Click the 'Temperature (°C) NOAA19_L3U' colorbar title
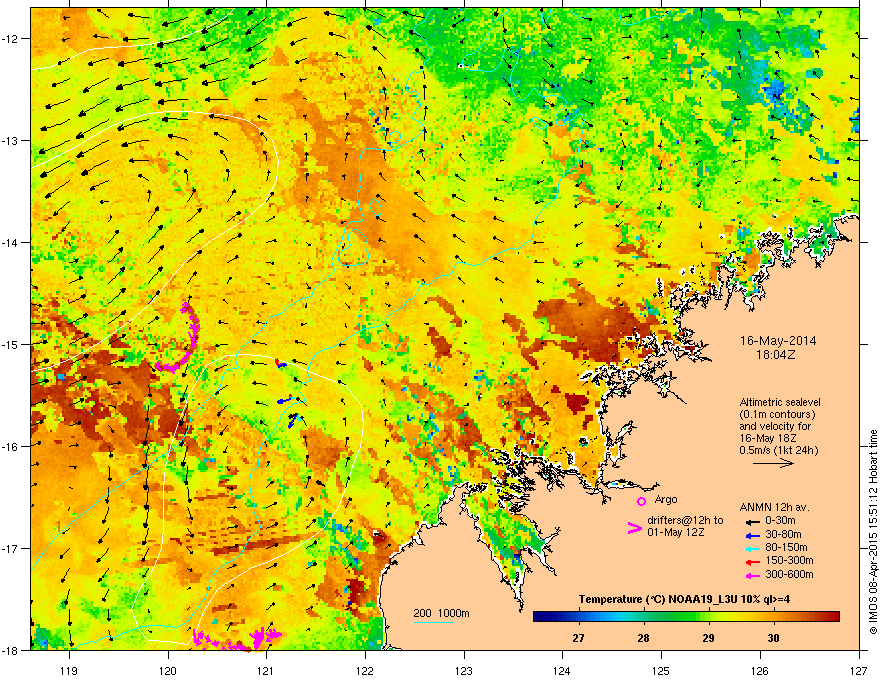880x680 pixels. point(660,599)
